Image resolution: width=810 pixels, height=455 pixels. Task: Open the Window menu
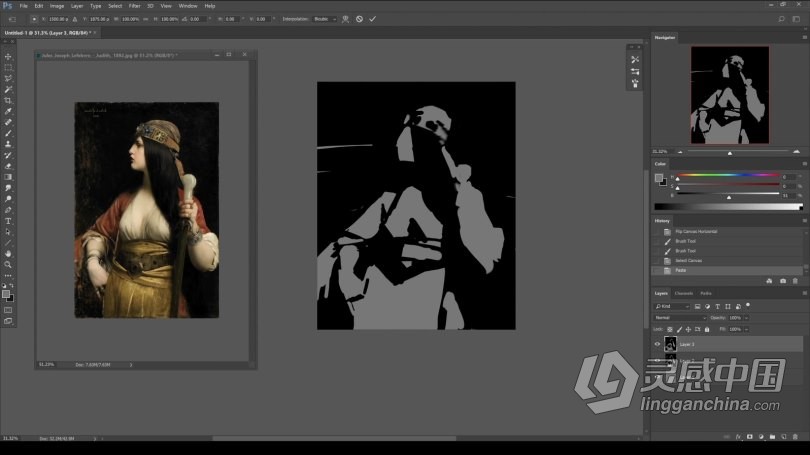point(188,6)
